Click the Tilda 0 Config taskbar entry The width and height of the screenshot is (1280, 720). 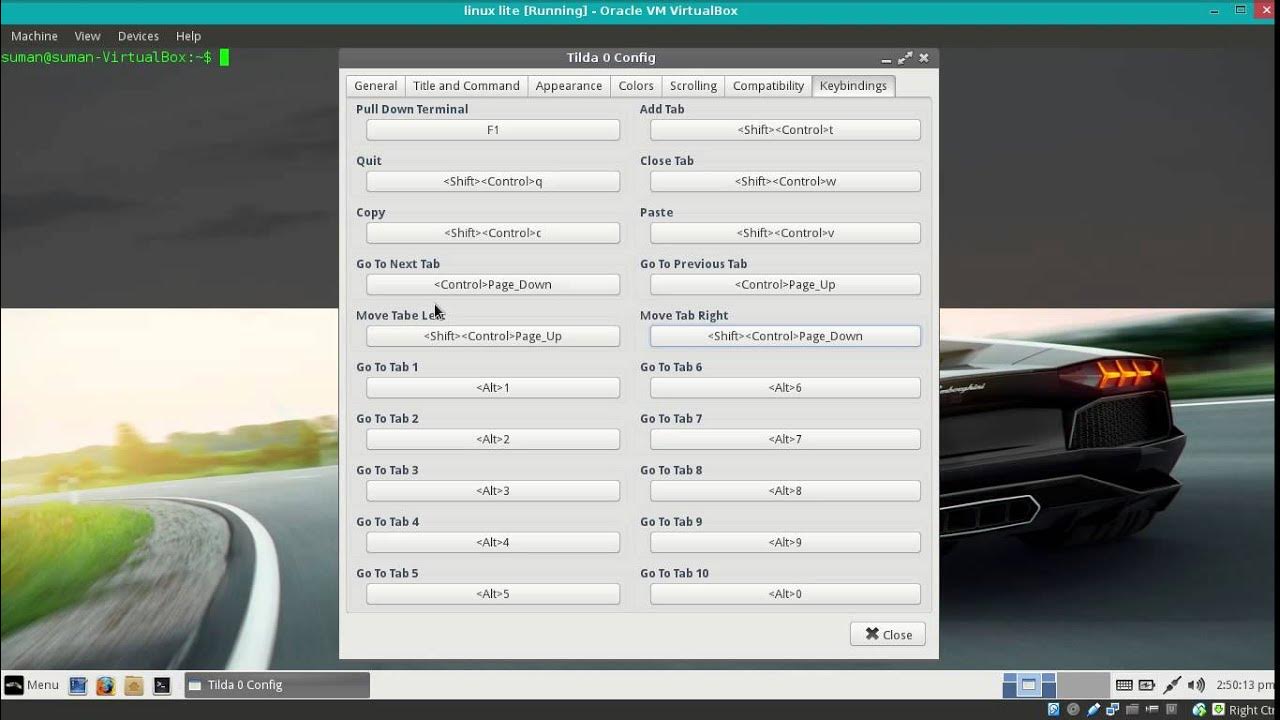277,685
